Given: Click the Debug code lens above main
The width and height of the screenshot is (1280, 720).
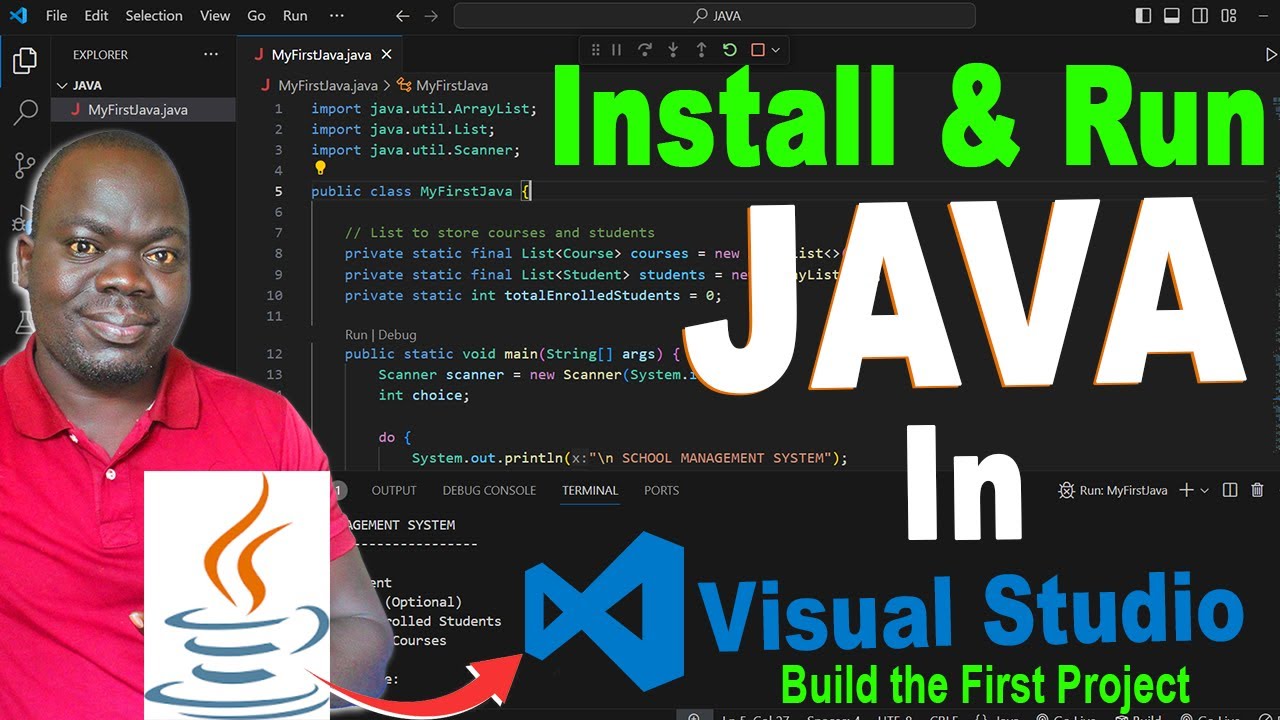Looking at the screenshot, I should click(397, 335).
